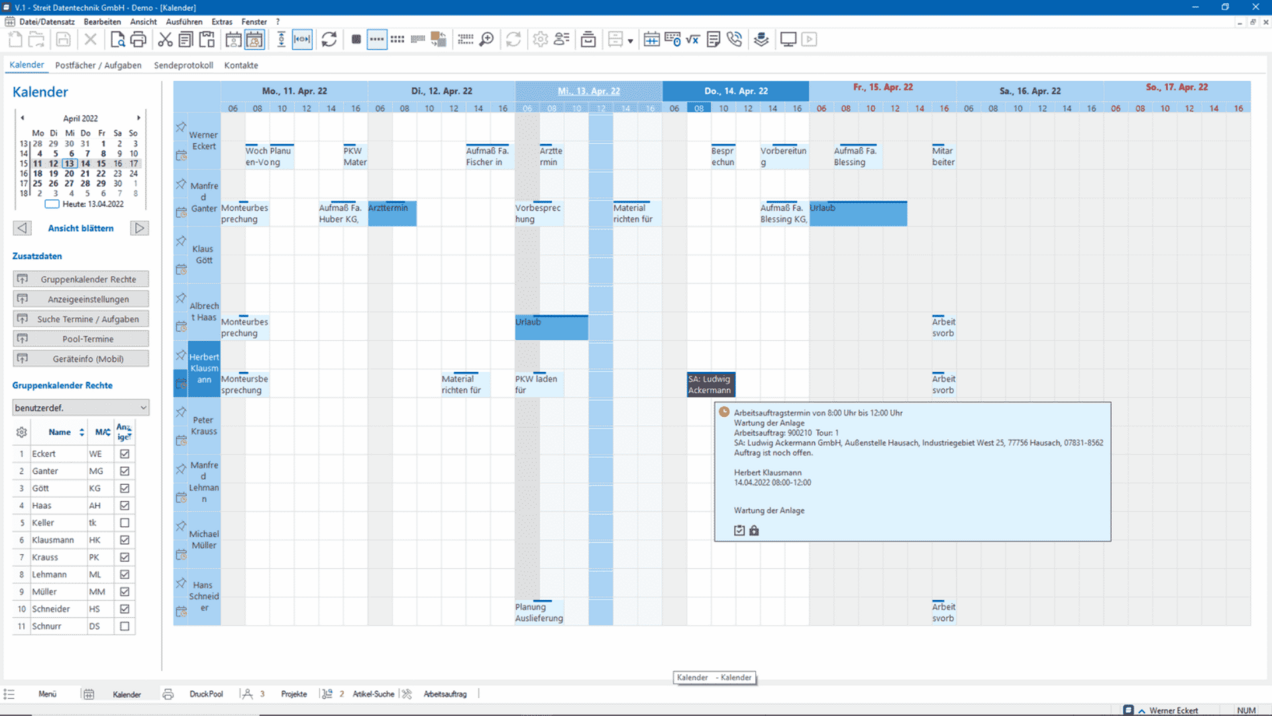Viewport: 1272px width, 716px height.
Task: Switch to the Sendeprotokoll tab
Action: click(183, 65)
